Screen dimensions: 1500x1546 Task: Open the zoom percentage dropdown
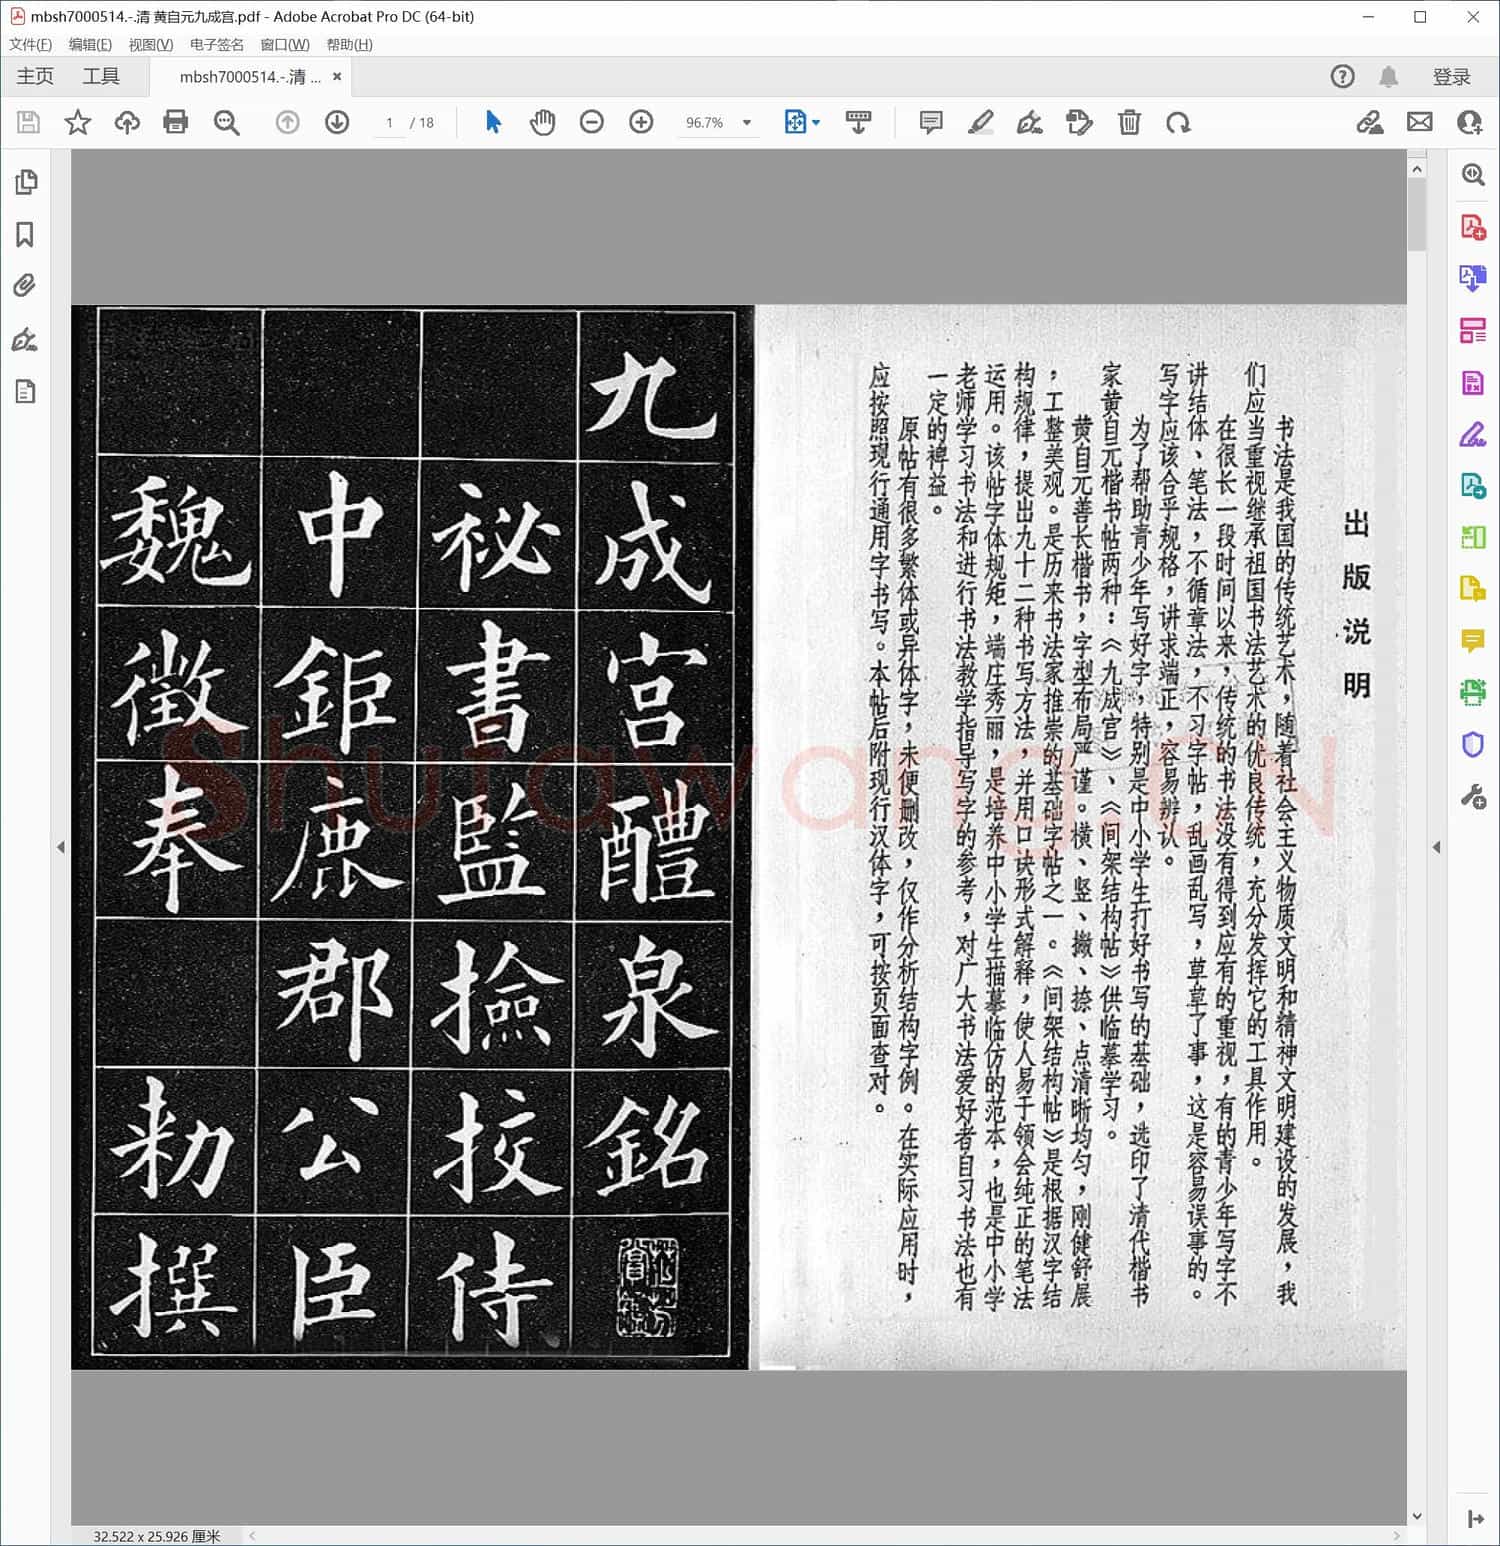pyautogui.click(x=745, y=122)
